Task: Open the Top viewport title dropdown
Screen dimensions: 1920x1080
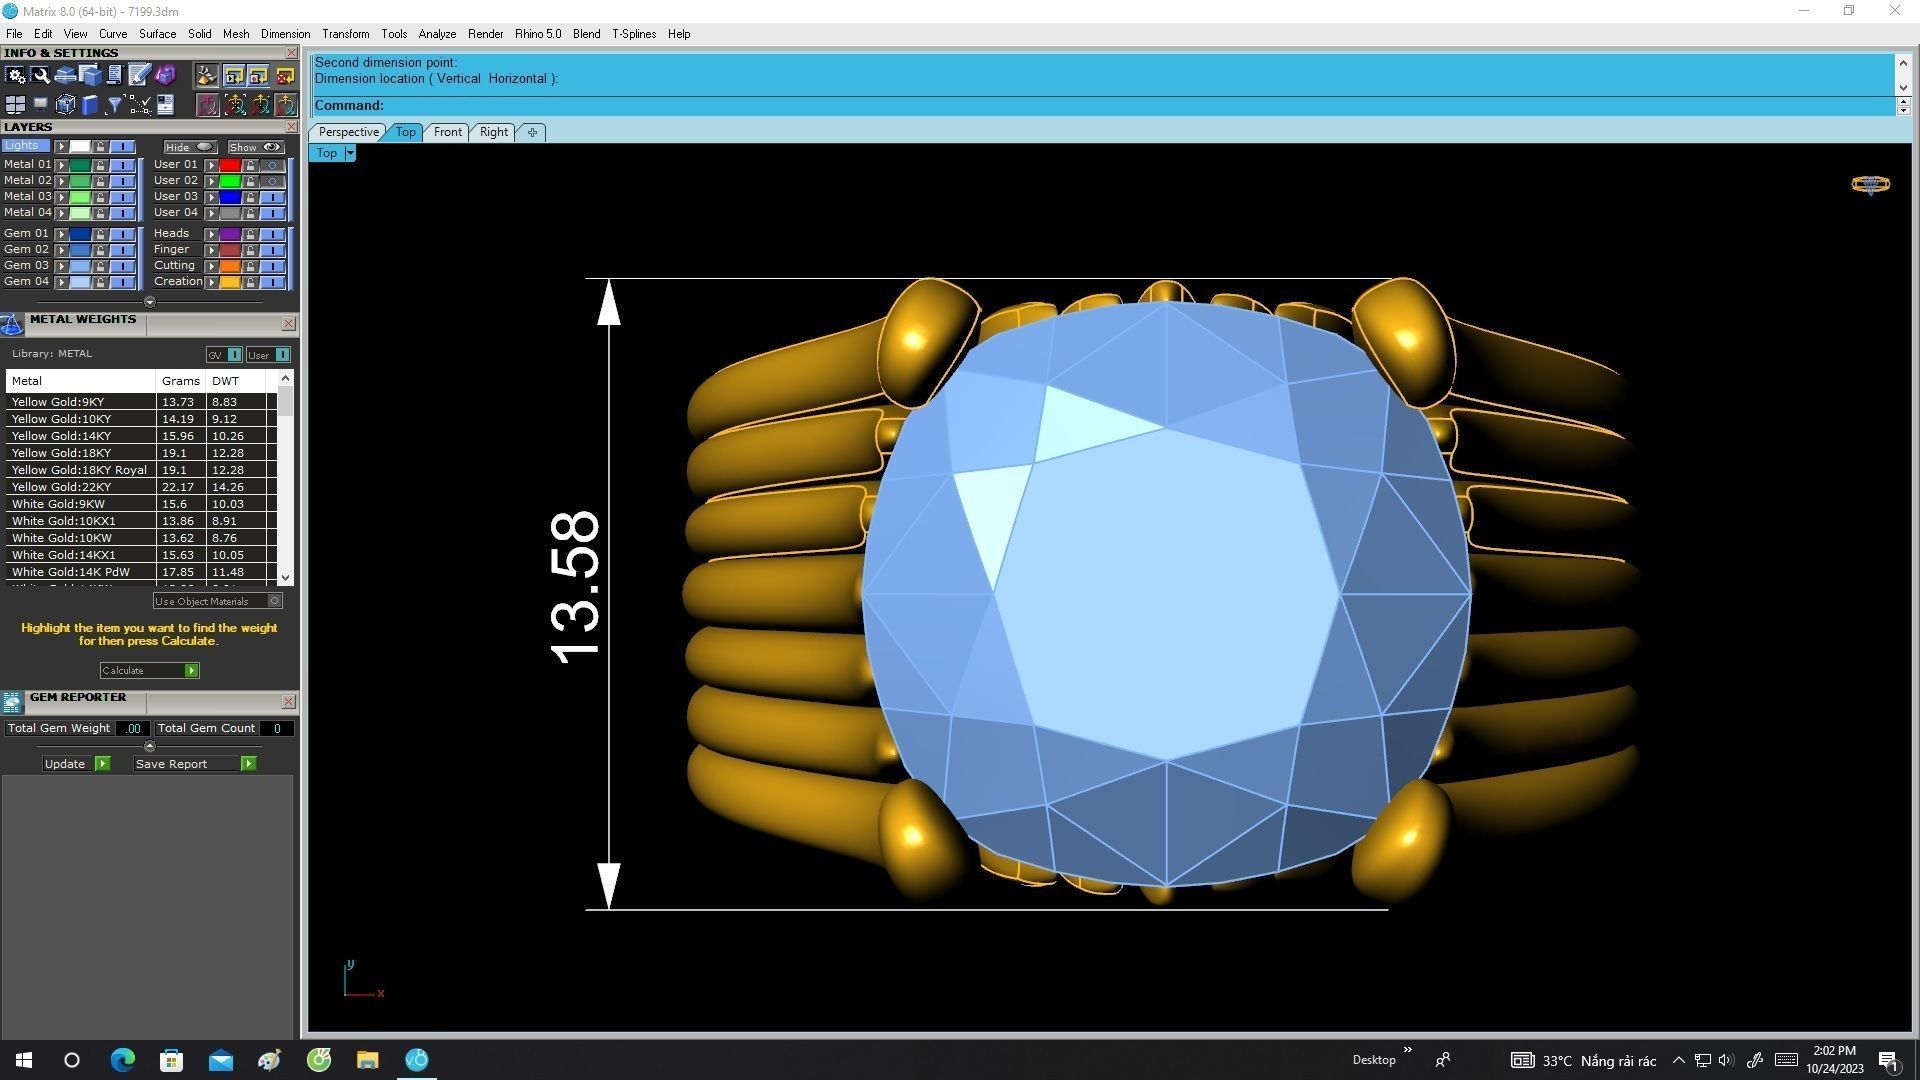Action: (350, 153)
